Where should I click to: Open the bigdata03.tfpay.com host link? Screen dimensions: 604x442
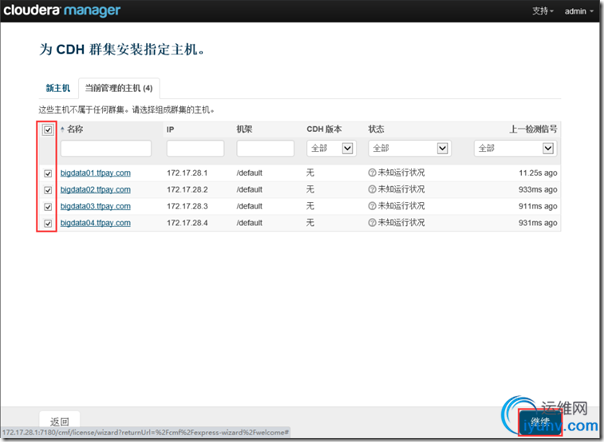point(96,206)
